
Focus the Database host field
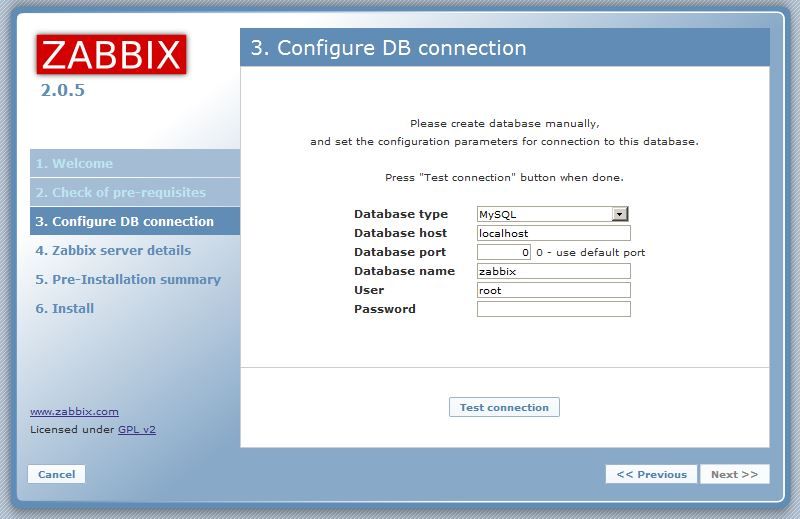[554, 233]
